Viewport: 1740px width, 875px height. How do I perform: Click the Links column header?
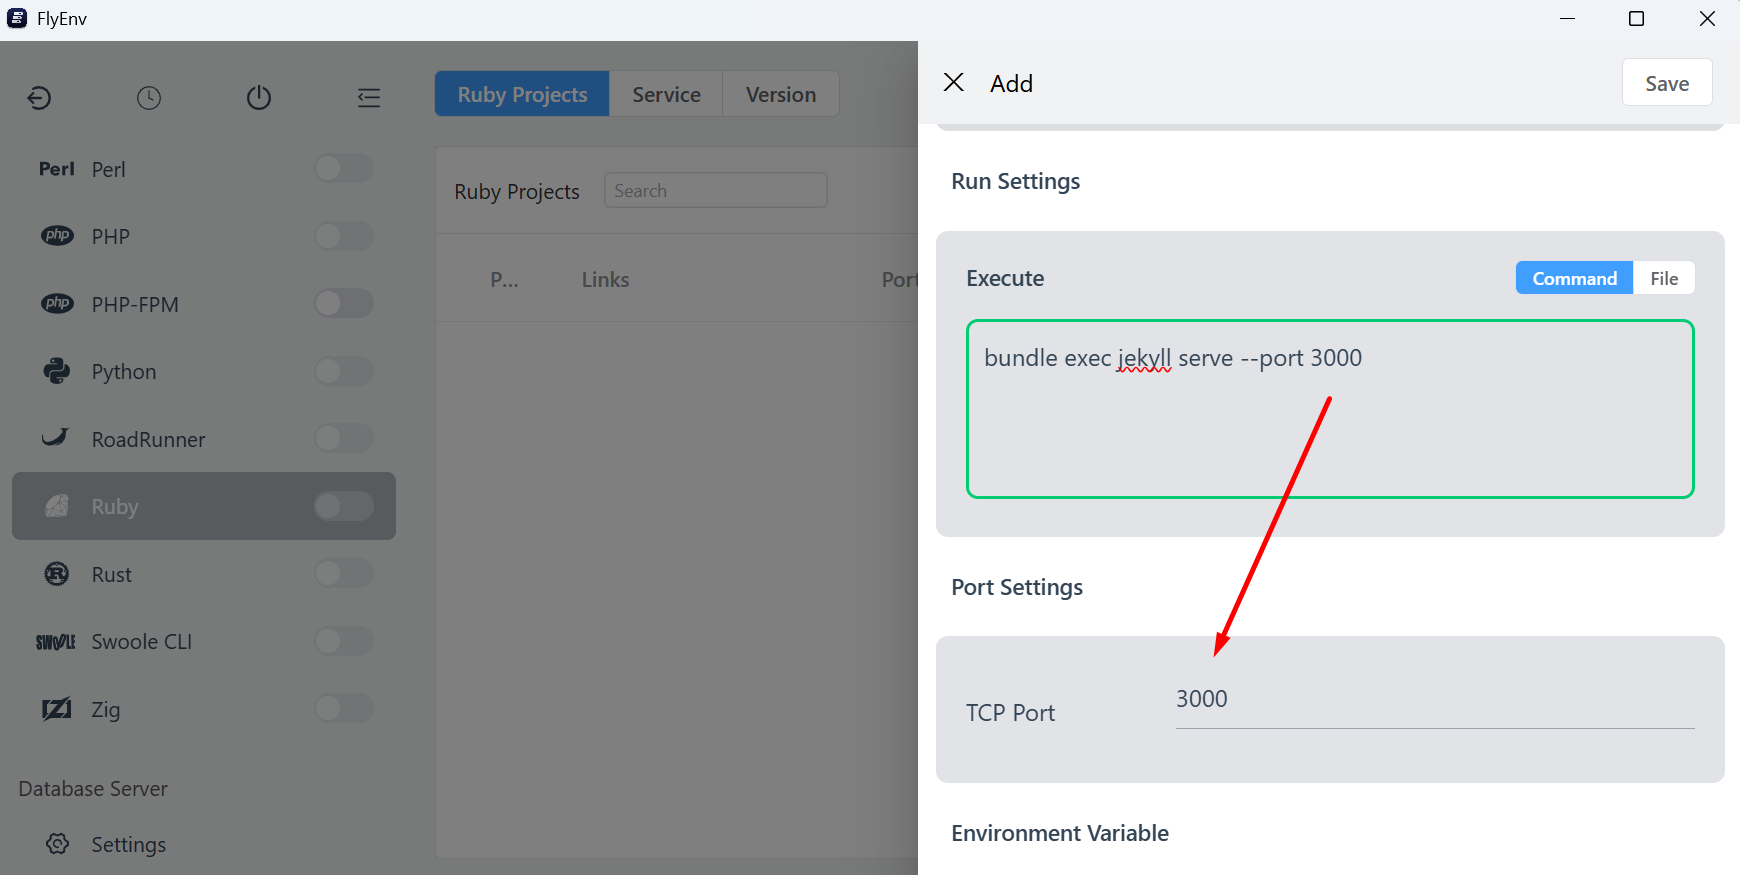coord(606,280)
